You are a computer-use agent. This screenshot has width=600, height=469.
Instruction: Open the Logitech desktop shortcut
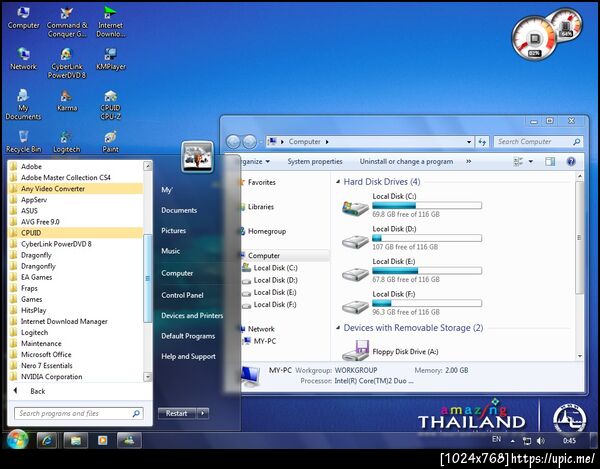(x=67, y=142)
